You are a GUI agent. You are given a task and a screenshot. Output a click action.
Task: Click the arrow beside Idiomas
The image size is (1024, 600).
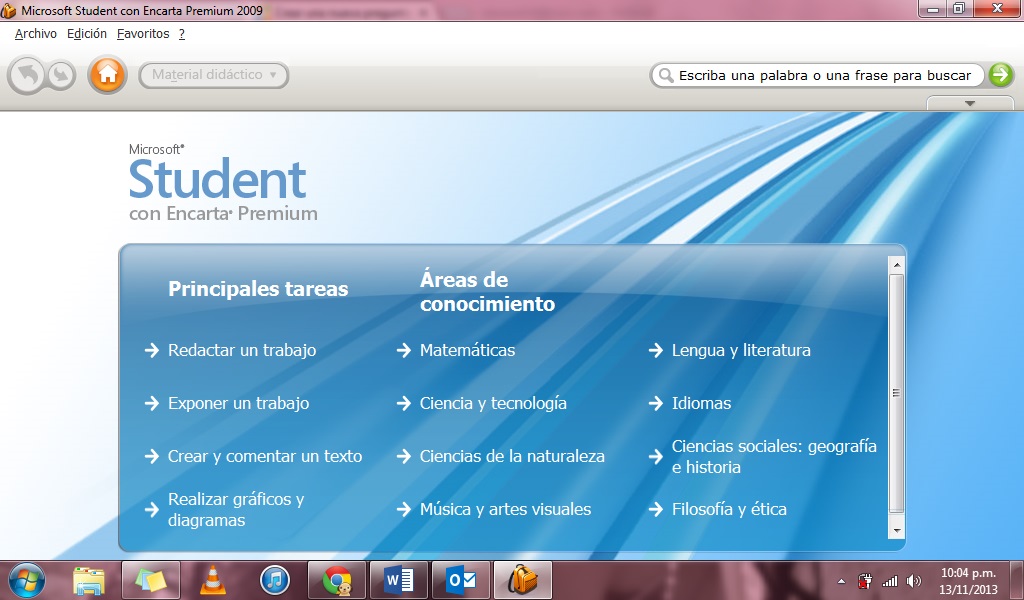[x=656, y=403]
